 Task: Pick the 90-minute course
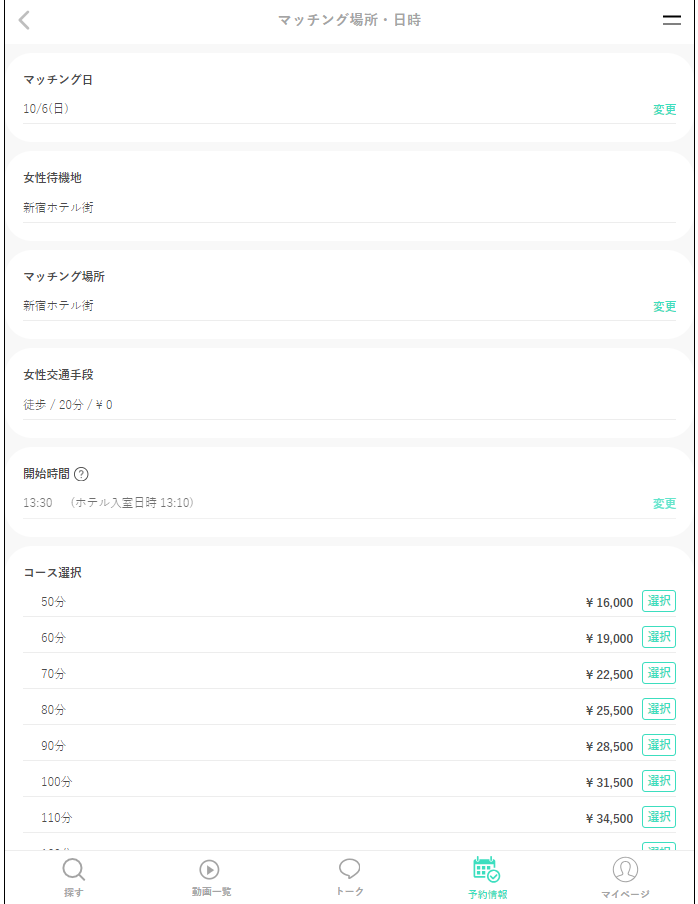[x=659, y=745]
